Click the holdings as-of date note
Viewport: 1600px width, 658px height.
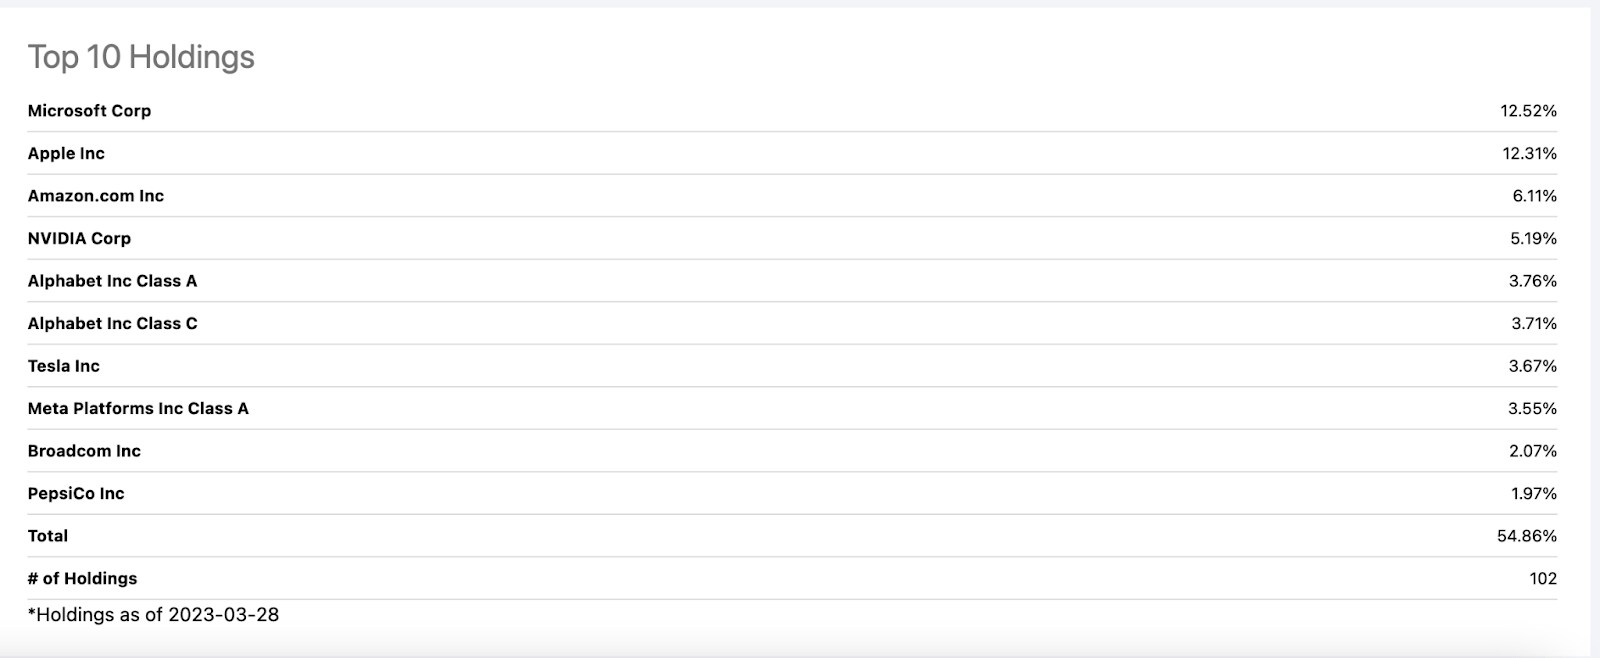[153, 614]
